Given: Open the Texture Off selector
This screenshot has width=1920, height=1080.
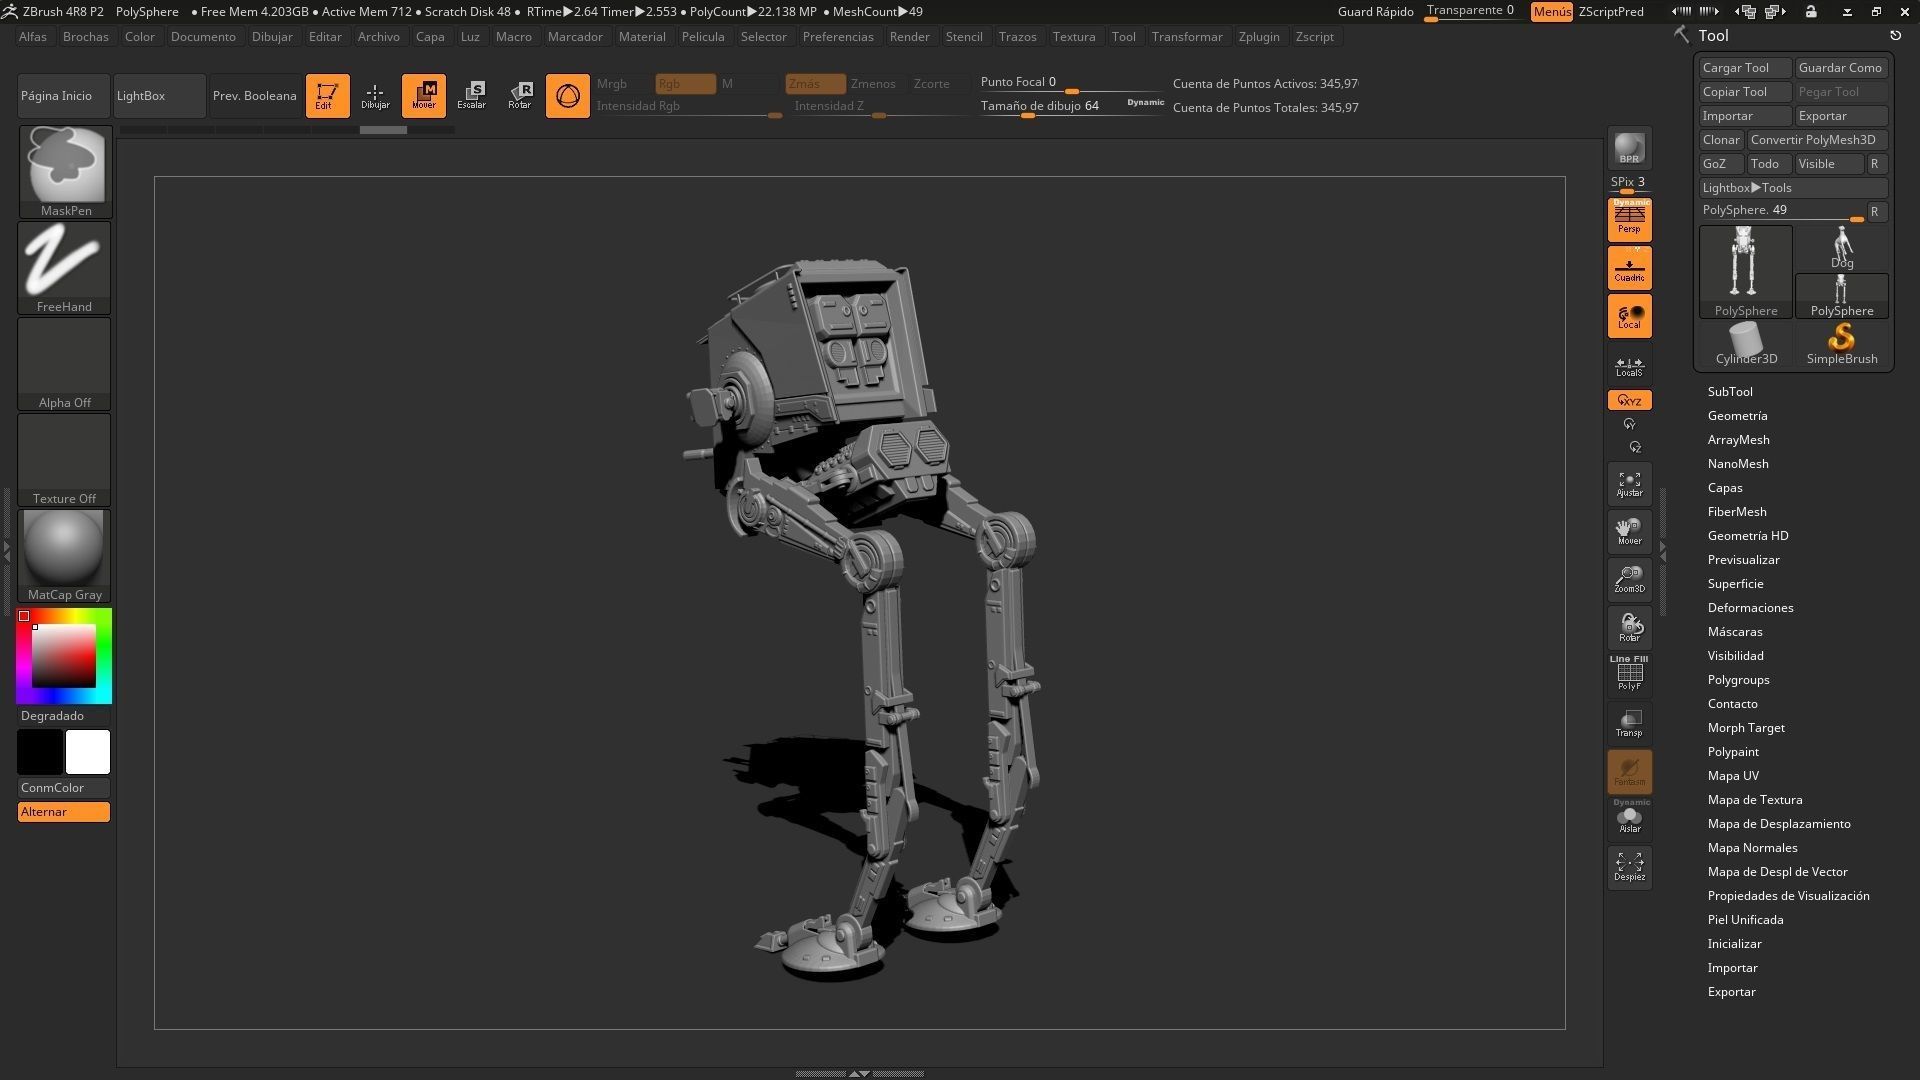Looking at the screenshot, I should 65,459.
